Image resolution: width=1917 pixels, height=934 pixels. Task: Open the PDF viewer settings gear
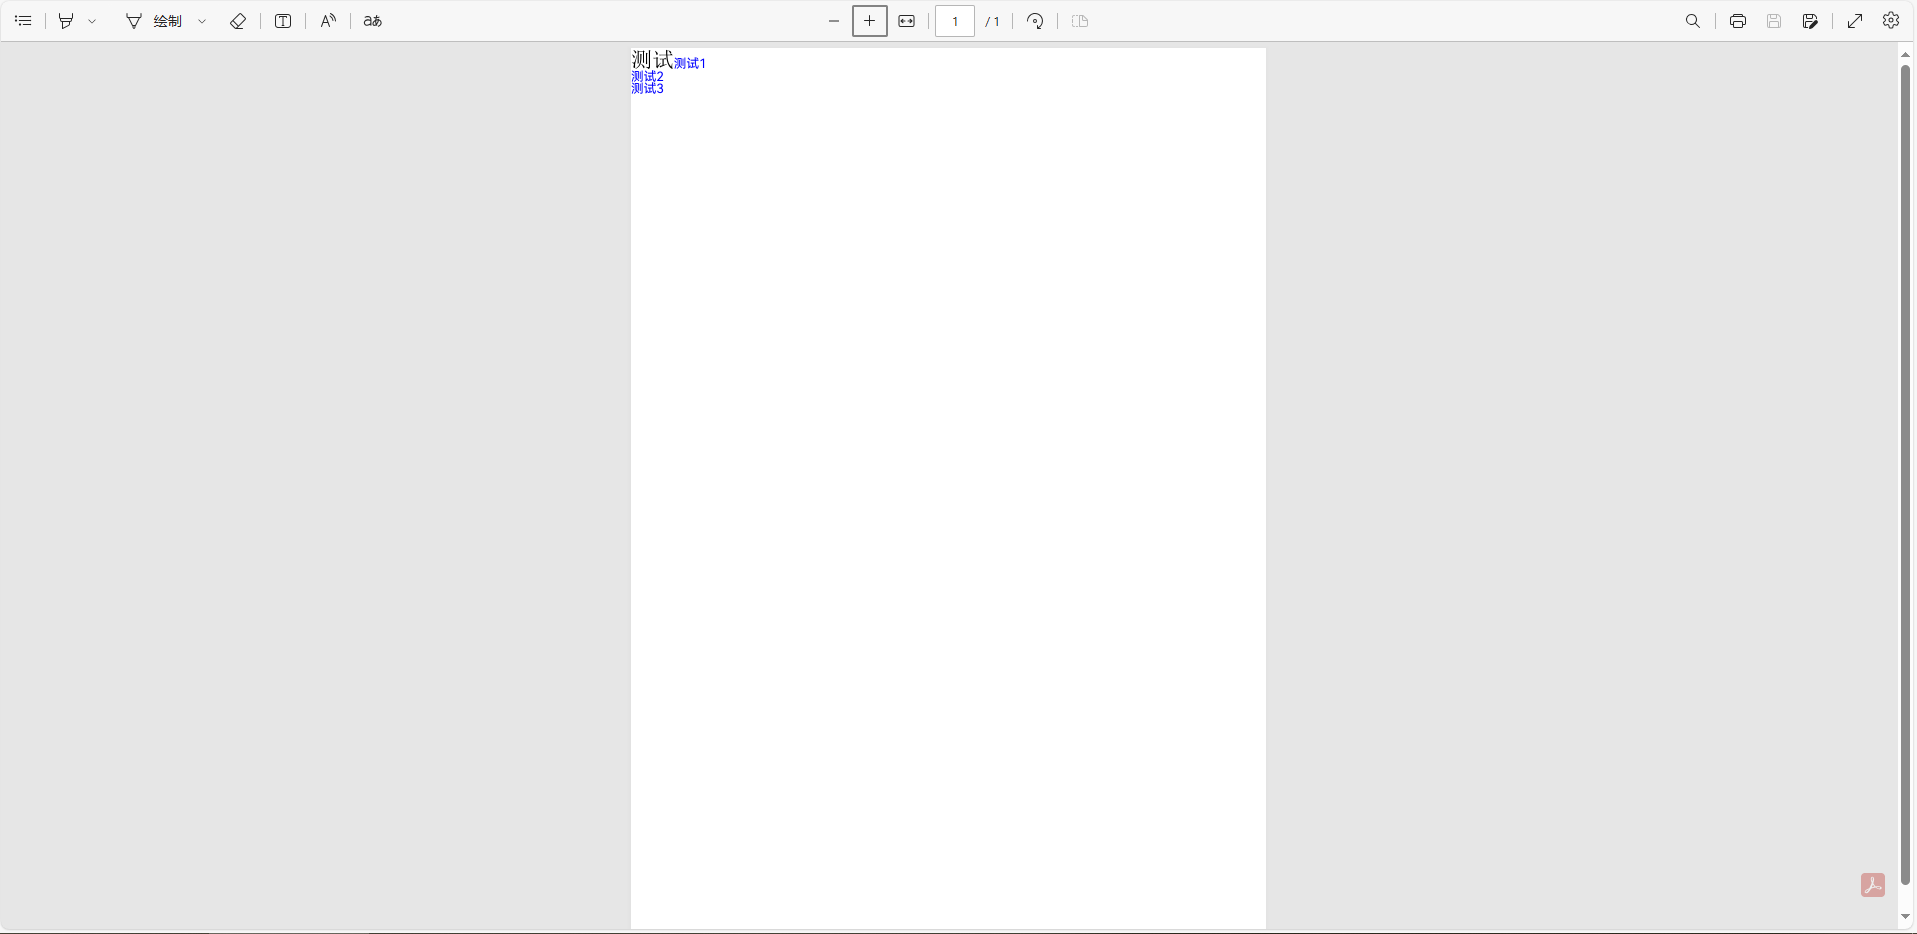[1891, 21]
